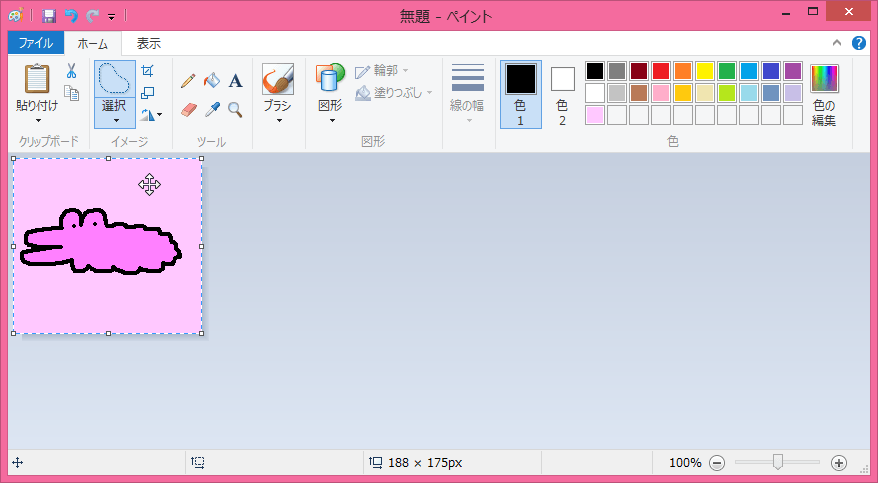Pick the orange color swatch
This screenshot has width=878, height=483.
683,71
